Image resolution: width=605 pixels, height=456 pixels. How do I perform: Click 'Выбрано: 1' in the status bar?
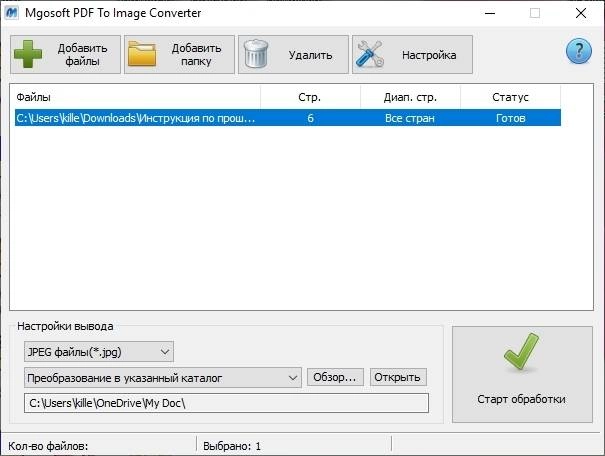point(232,446)
